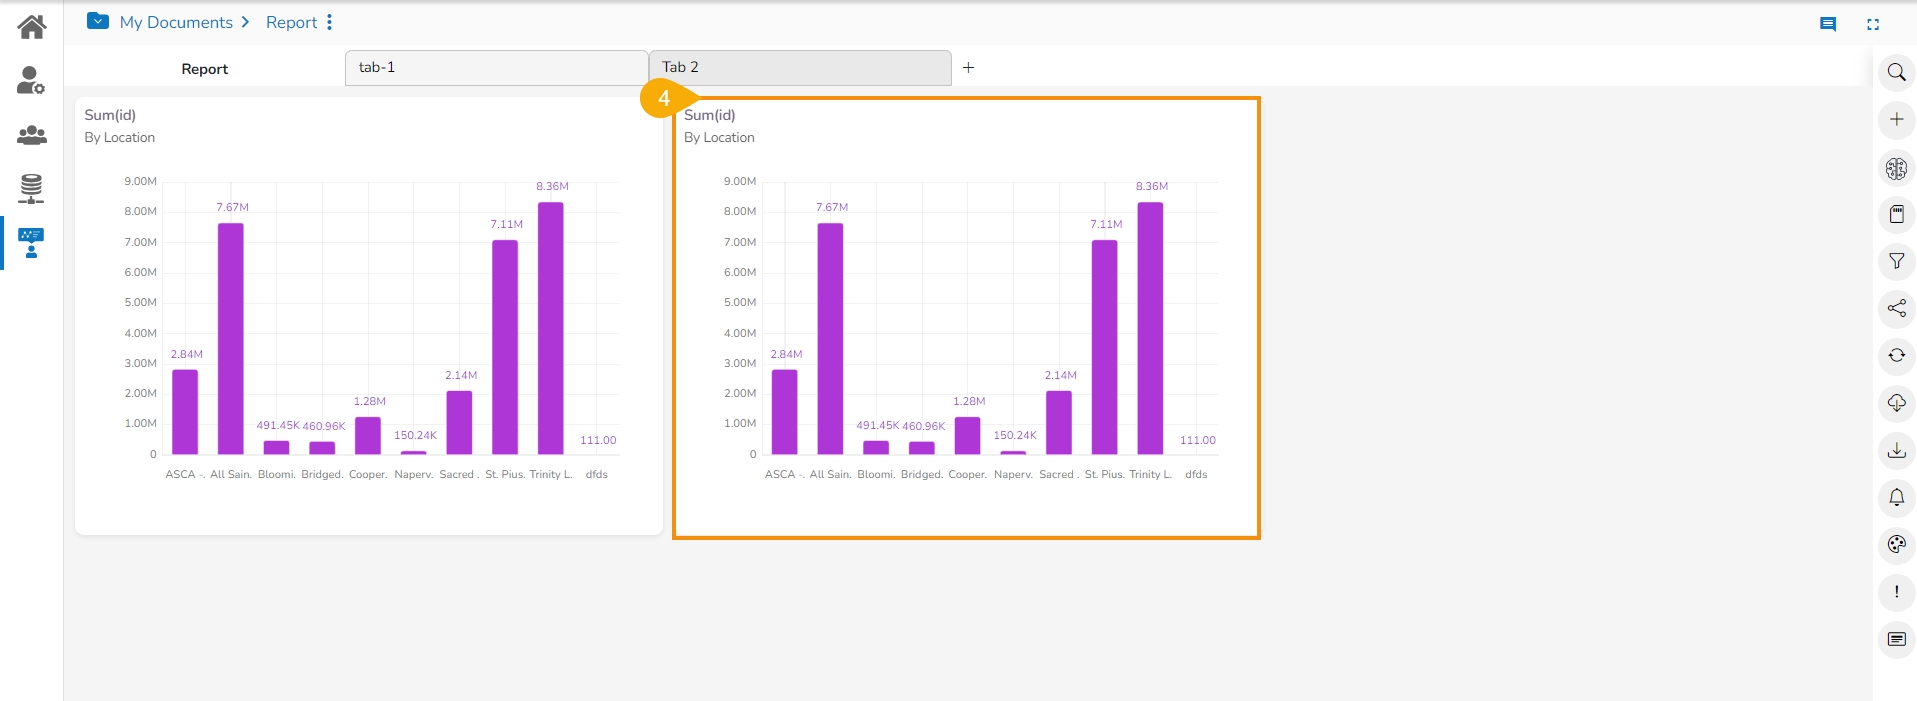Select the Sum(id) title of right chart
Image resolution: width=1917 pixels, height=701 pixels.
click(710, 115)
